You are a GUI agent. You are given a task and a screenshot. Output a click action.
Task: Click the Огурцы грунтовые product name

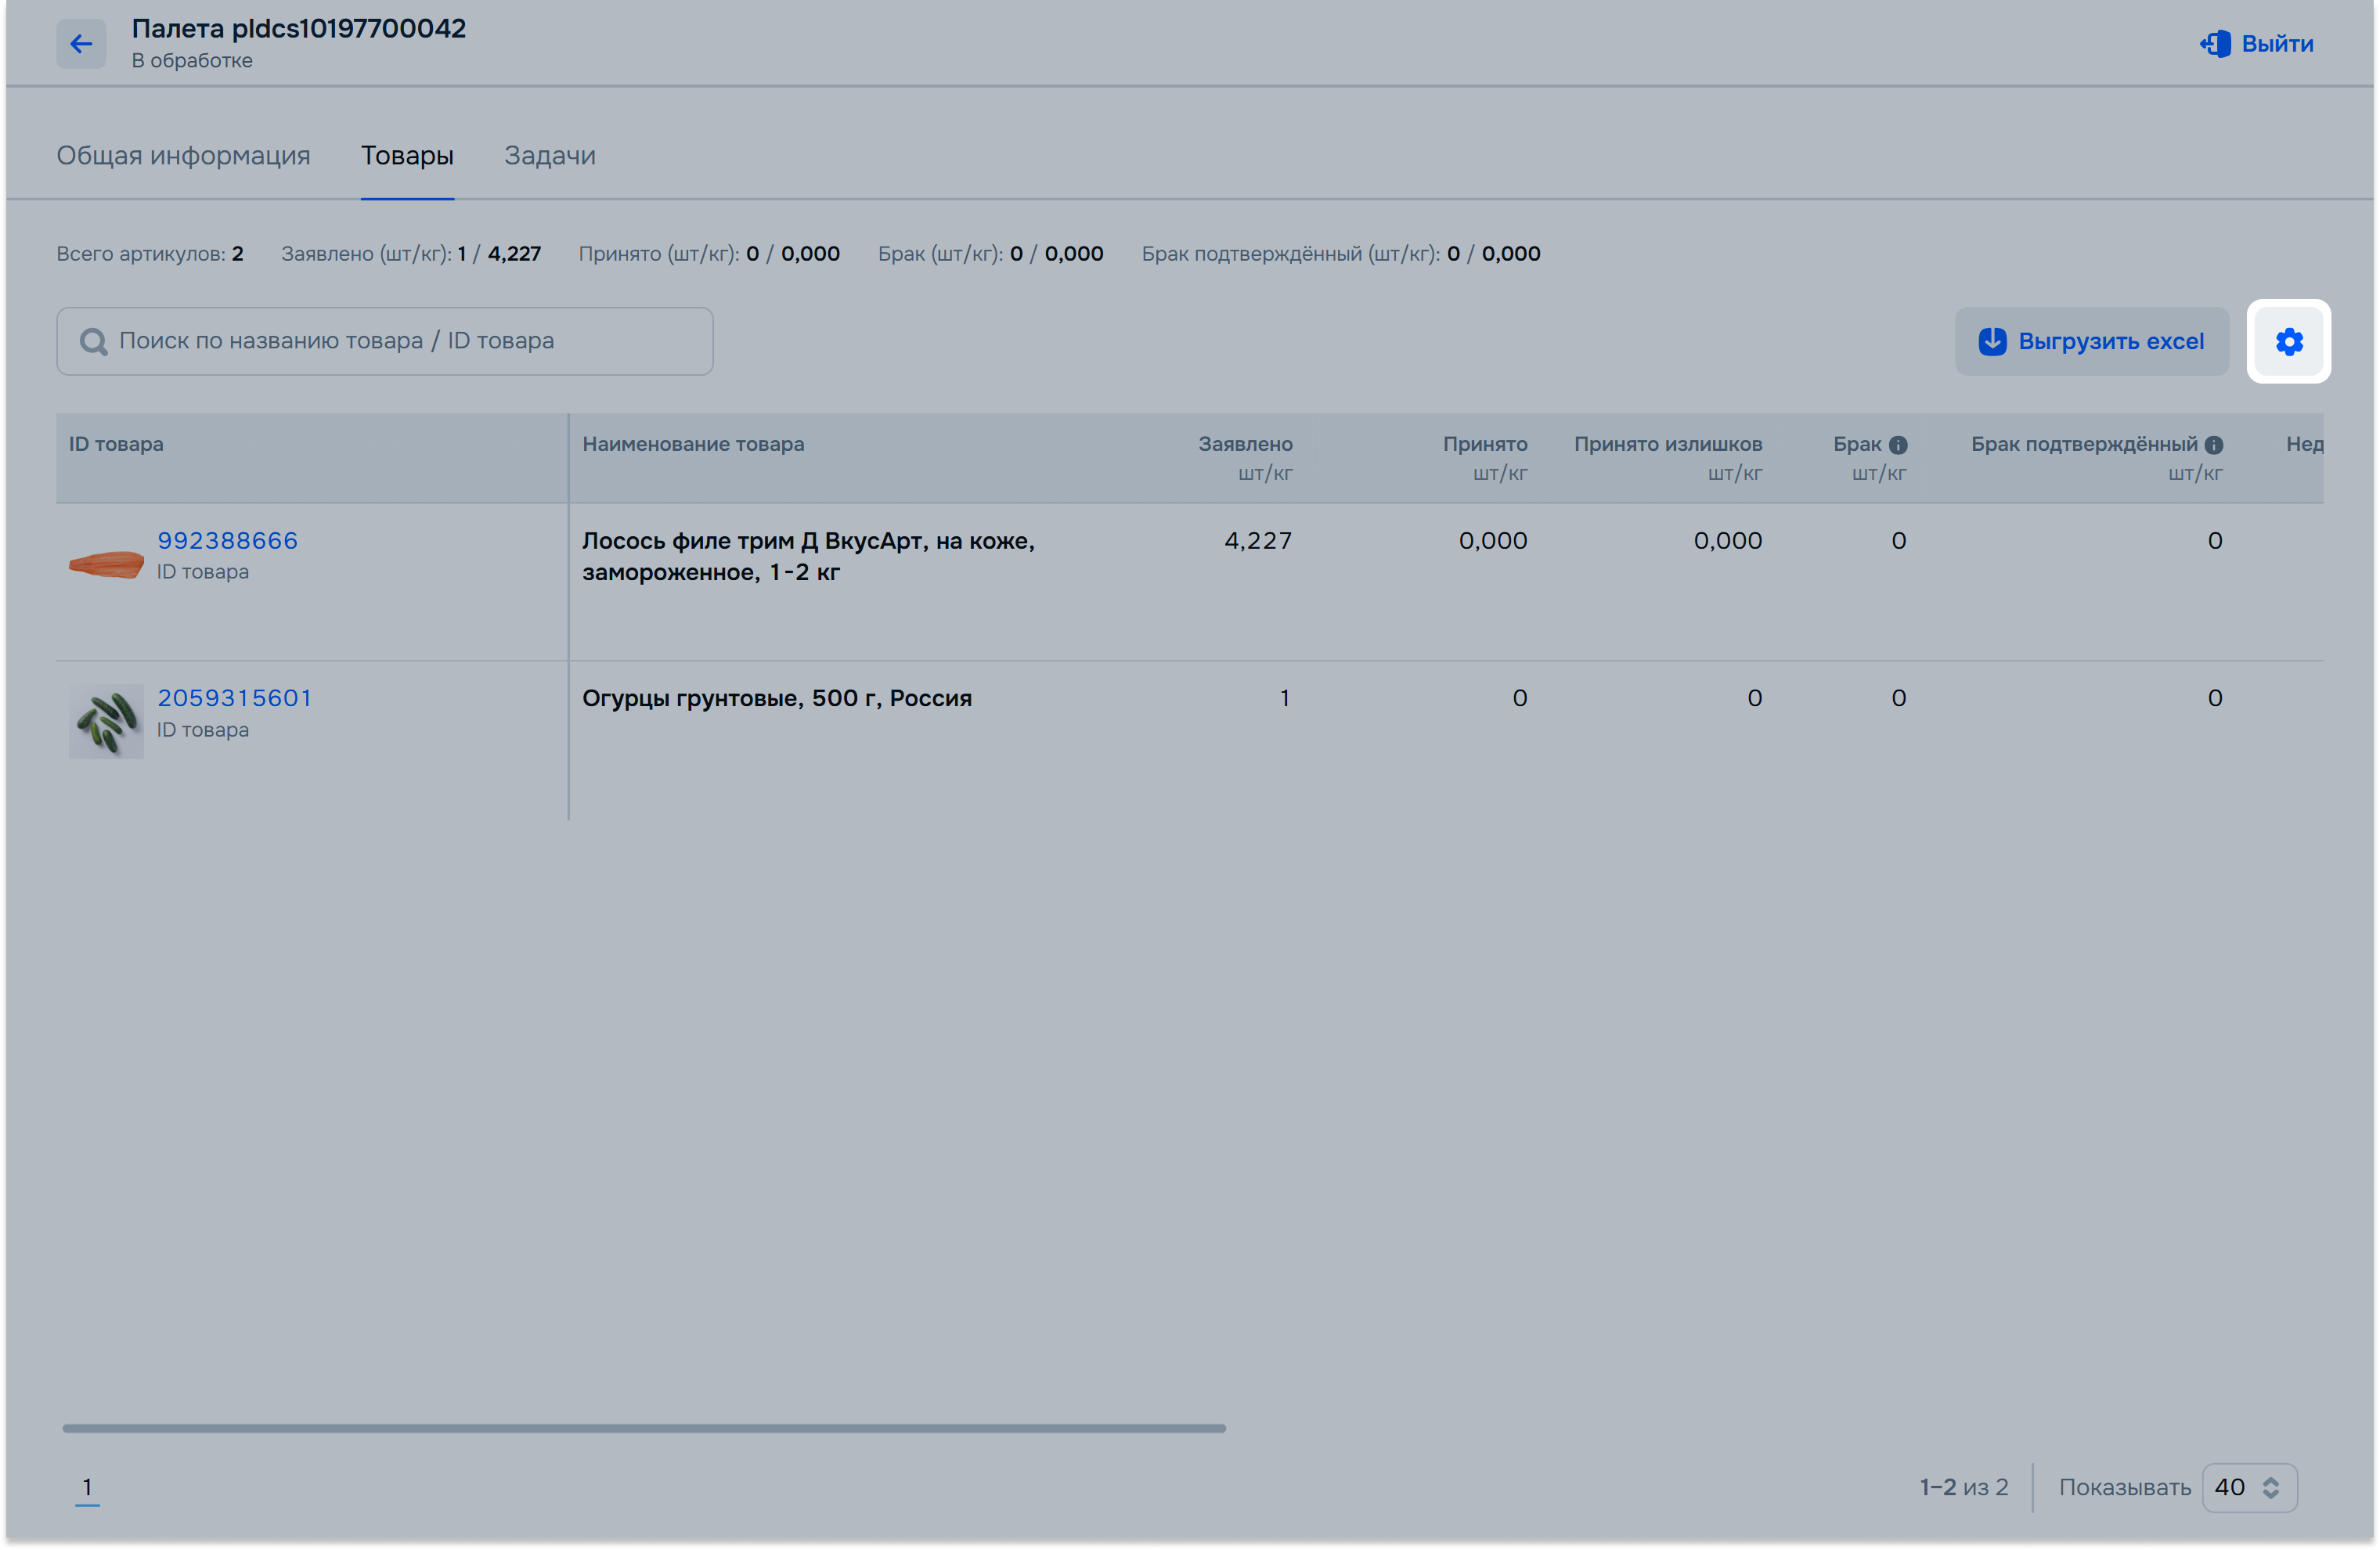(x=777, y=699)
